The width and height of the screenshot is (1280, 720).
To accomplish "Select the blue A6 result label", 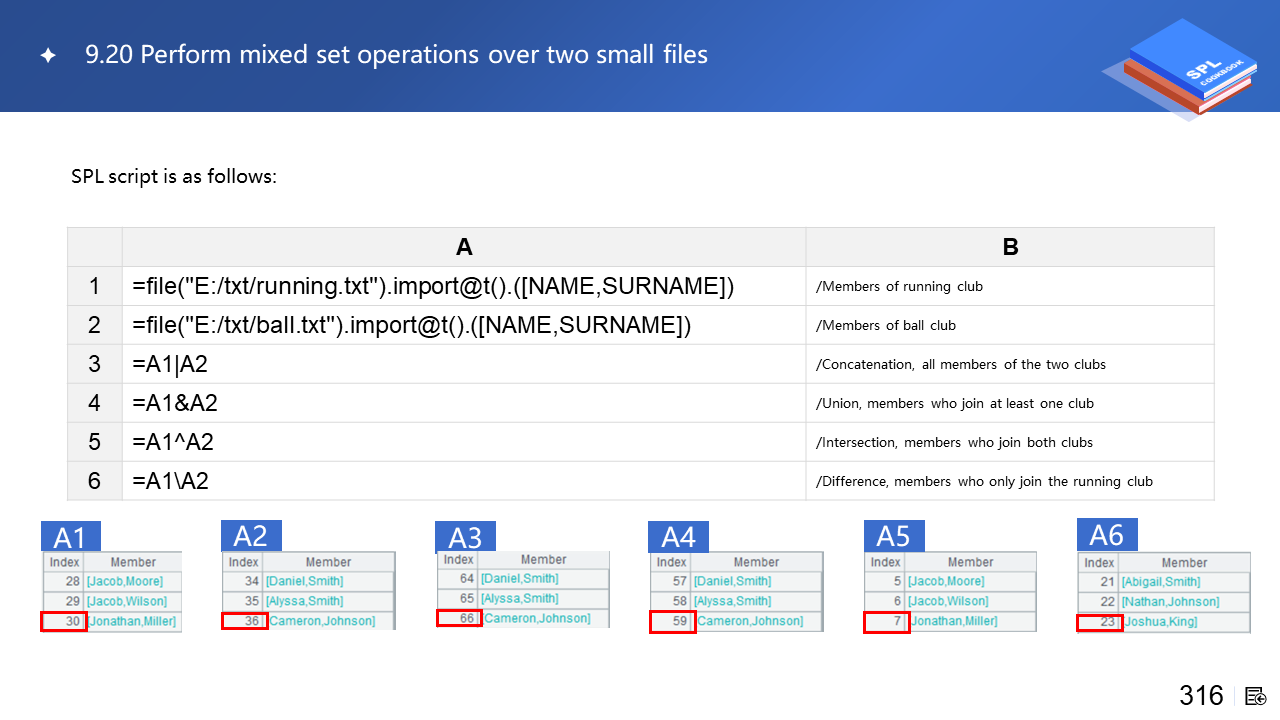I will click(x=1106, y=535).
